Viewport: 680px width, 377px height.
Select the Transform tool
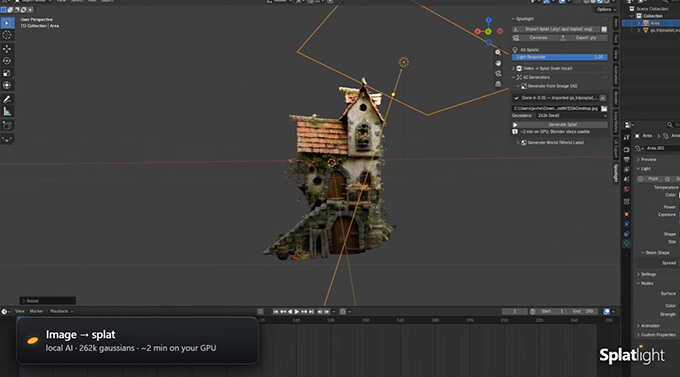[7, 85]
